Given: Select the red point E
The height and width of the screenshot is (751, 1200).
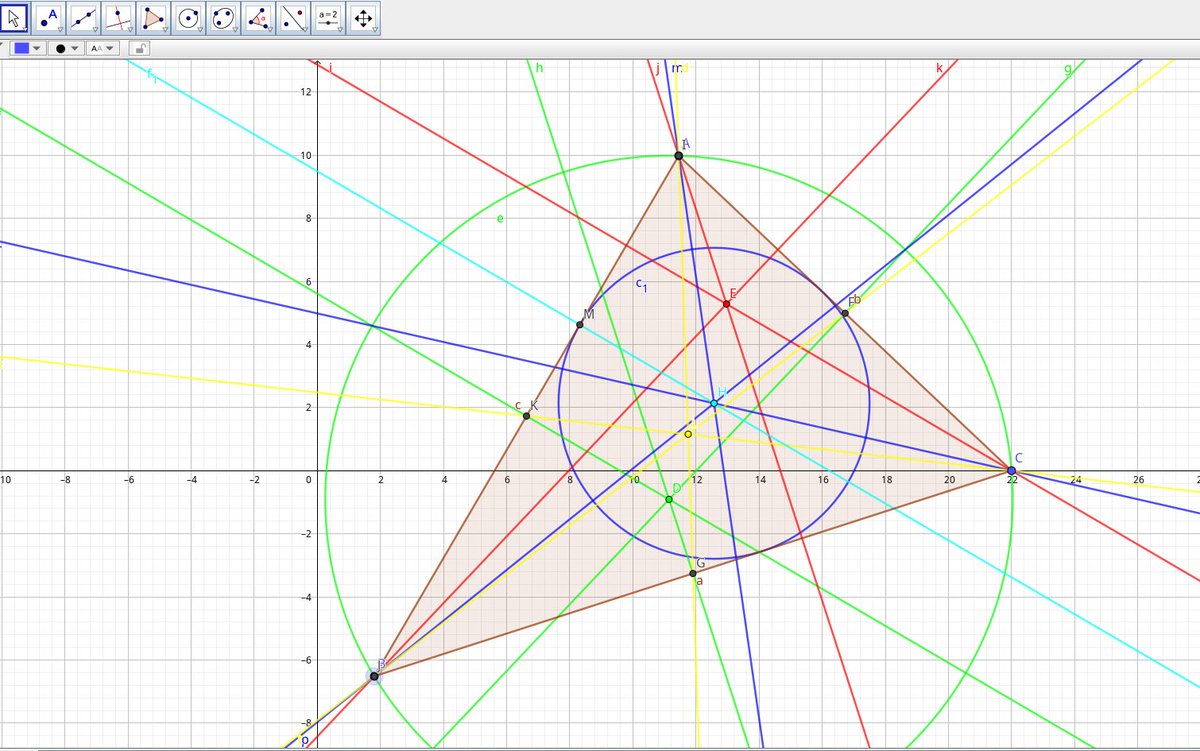Looking at the screenshot, I should 727,304.
